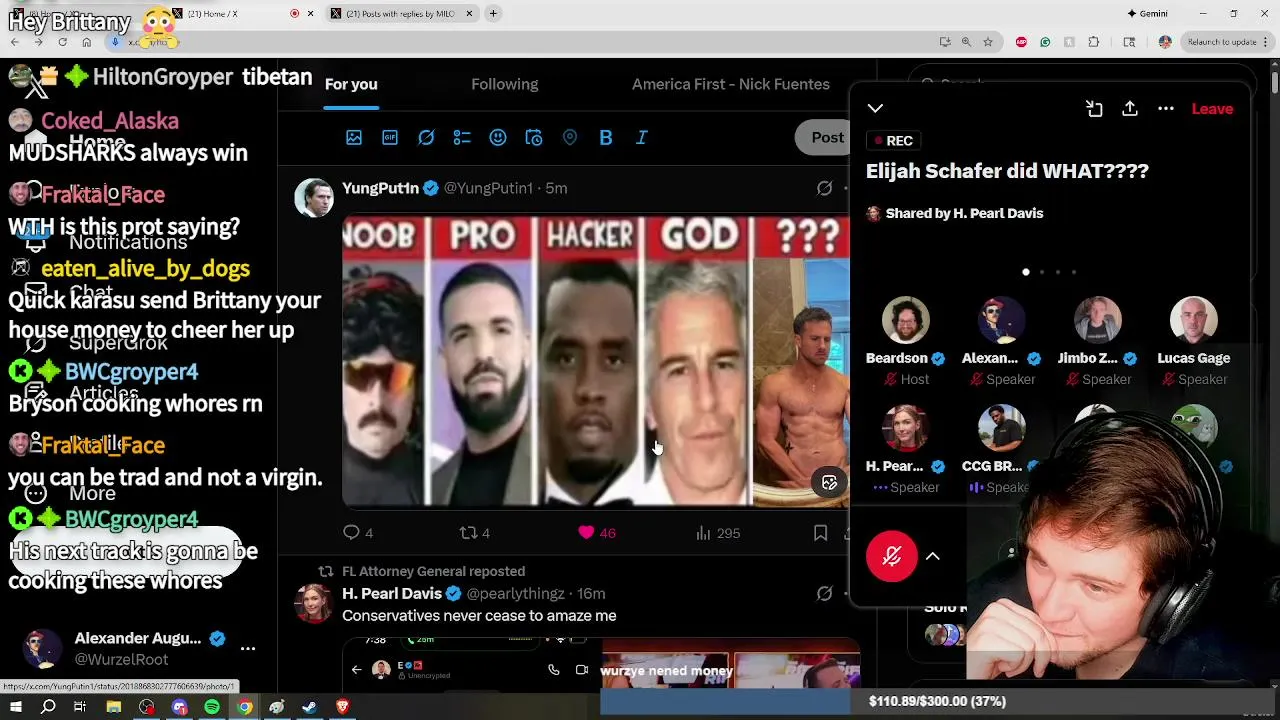Leave the Space

coord(1212,108)
